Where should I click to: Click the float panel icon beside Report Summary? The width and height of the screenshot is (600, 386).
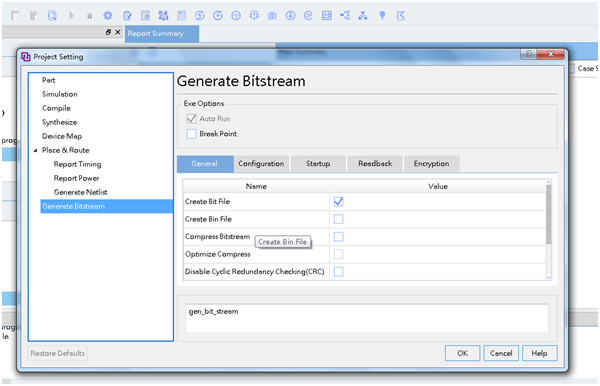pos(108,33)
